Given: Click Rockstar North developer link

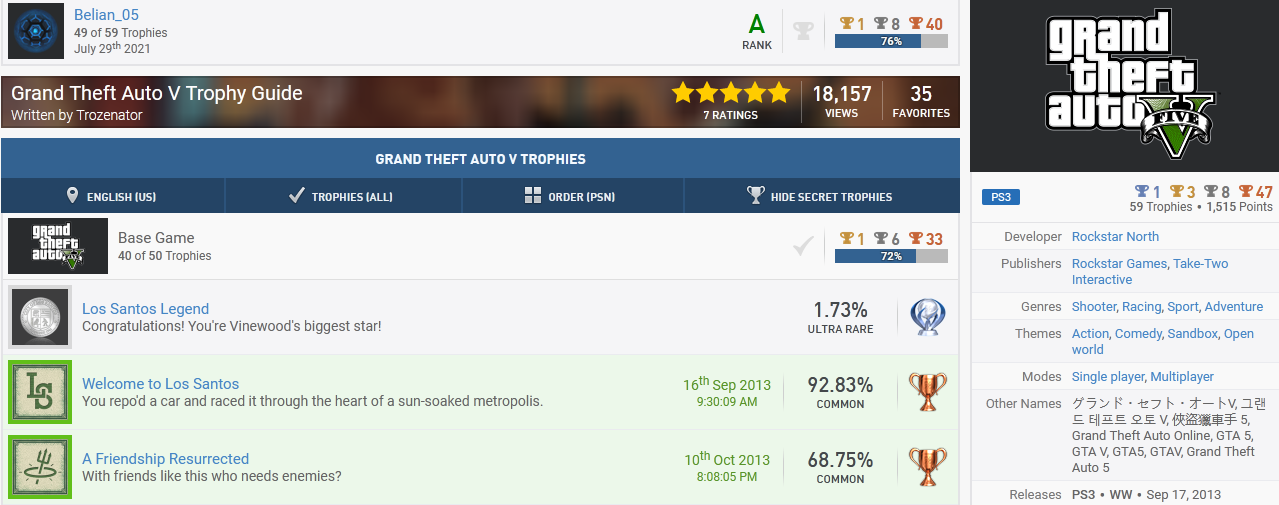Looking at the screenshot, I should [1115, 237].
